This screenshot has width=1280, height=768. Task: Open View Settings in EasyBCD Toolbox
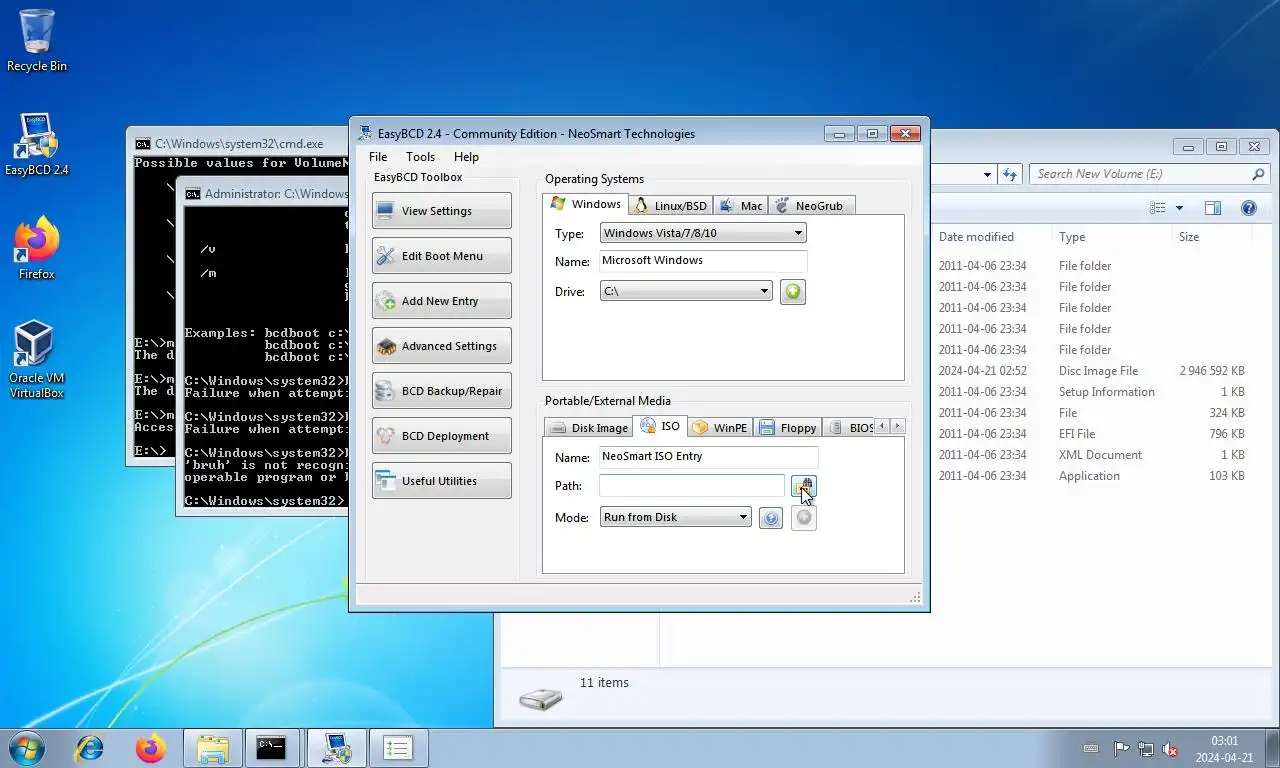pos(441,211)
